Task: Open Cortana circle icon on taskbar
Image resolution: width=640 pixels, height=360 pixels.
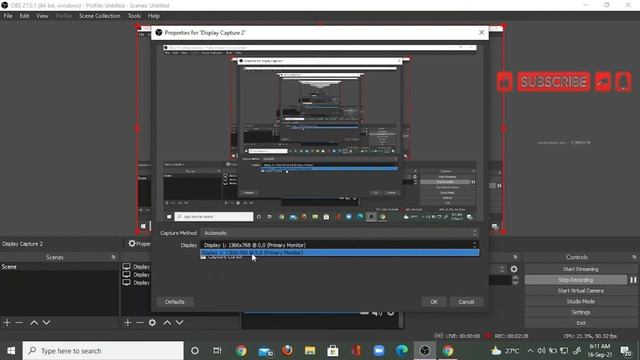Action: click(x=195, y=351)
